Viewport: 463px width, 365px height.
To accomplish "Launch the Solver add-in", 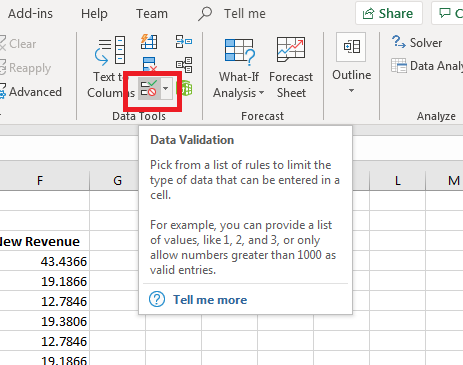I will [417, 43].
